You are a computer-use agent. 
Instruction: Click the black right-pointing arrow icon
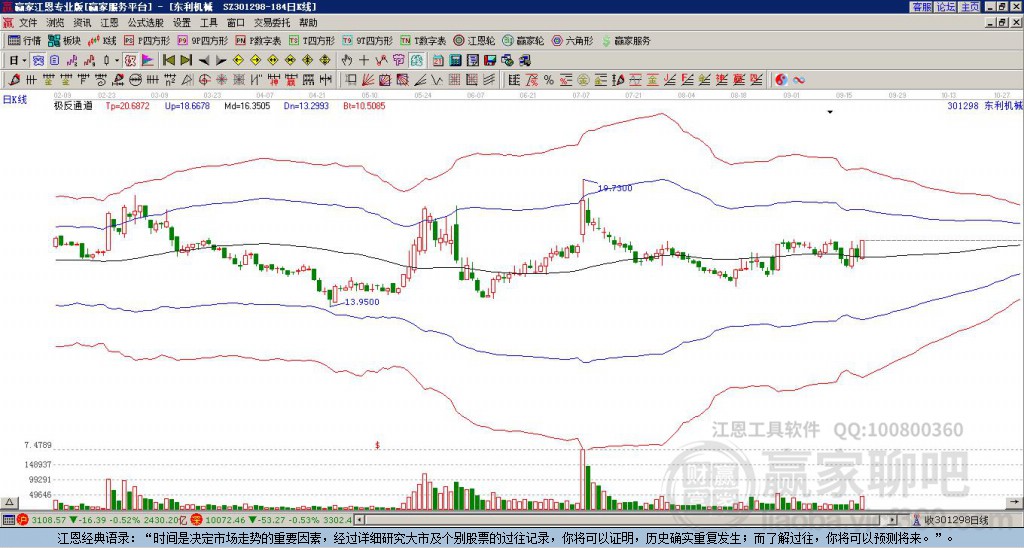(221, 61)
